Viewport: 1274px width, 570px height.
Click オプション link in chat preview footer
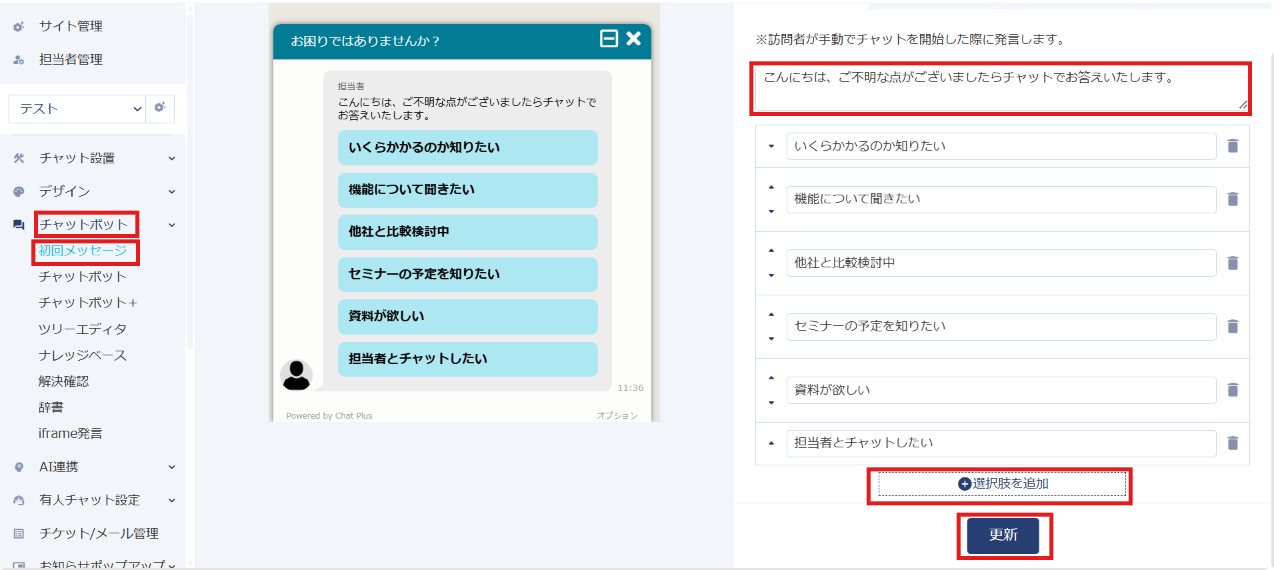(x=617, y=415)
